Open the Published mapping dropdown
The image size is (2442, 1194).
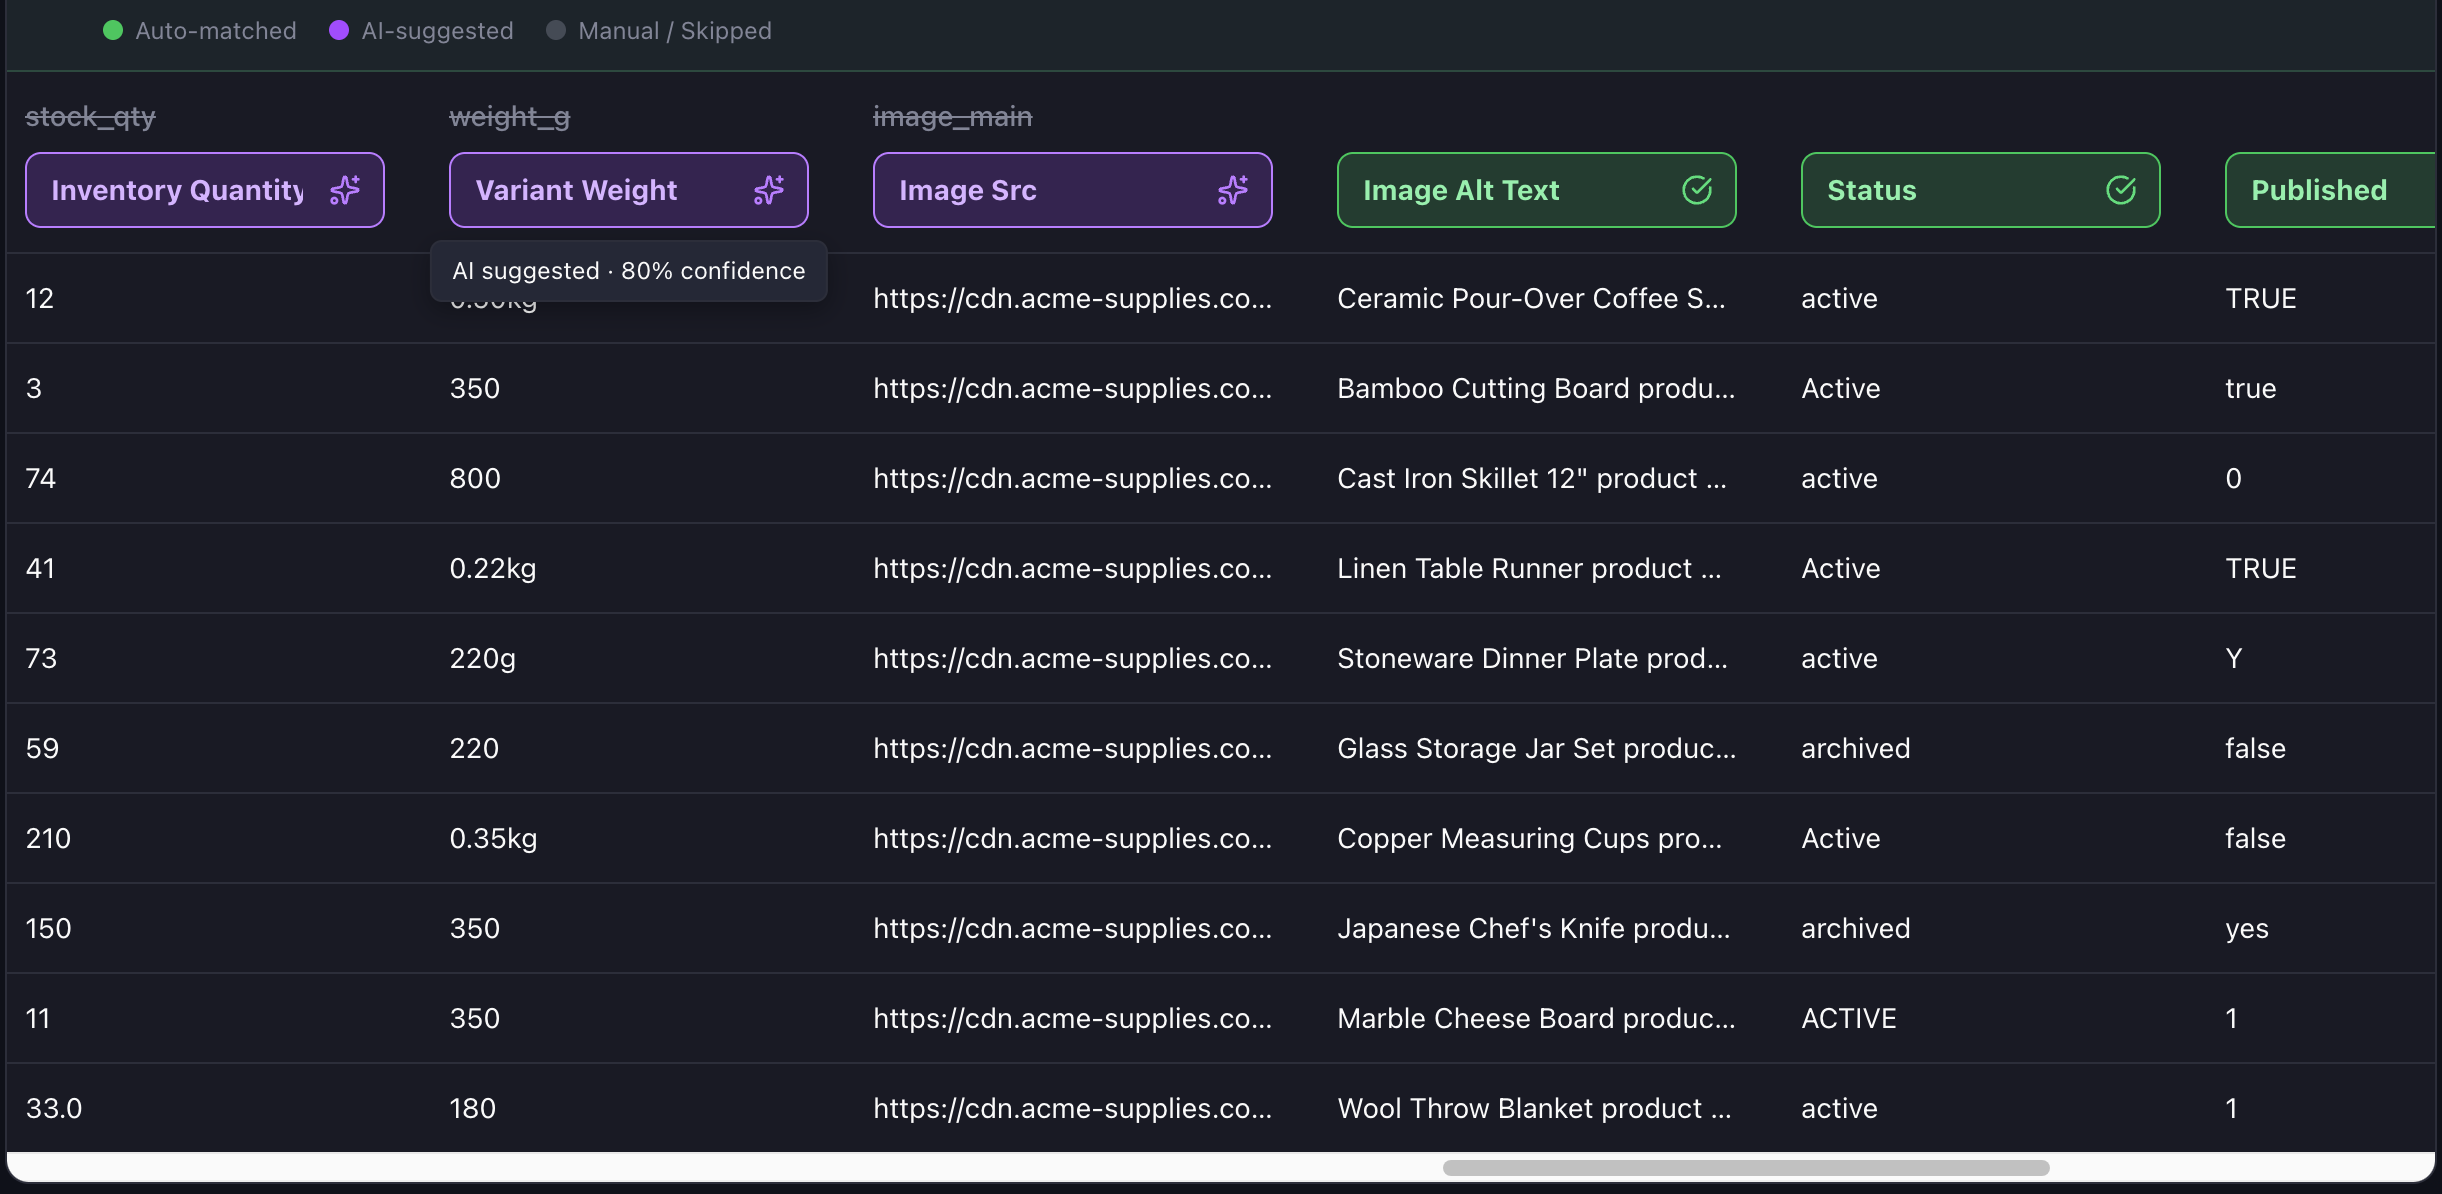click(x=2331, y=190)
